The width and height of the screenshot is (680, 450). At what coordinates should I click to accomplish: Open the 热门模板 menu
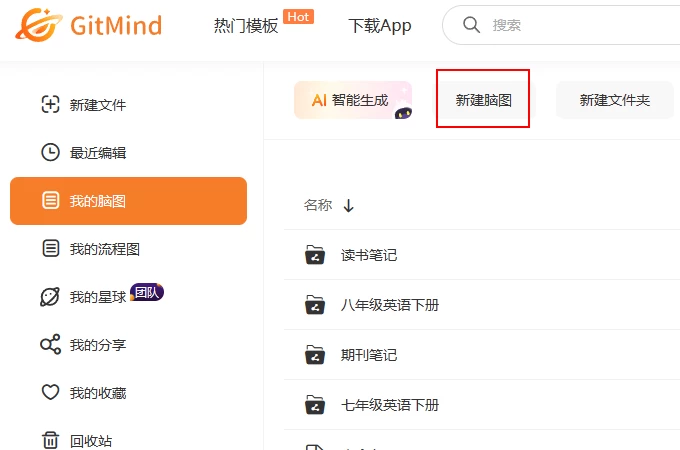pos(246,26)
